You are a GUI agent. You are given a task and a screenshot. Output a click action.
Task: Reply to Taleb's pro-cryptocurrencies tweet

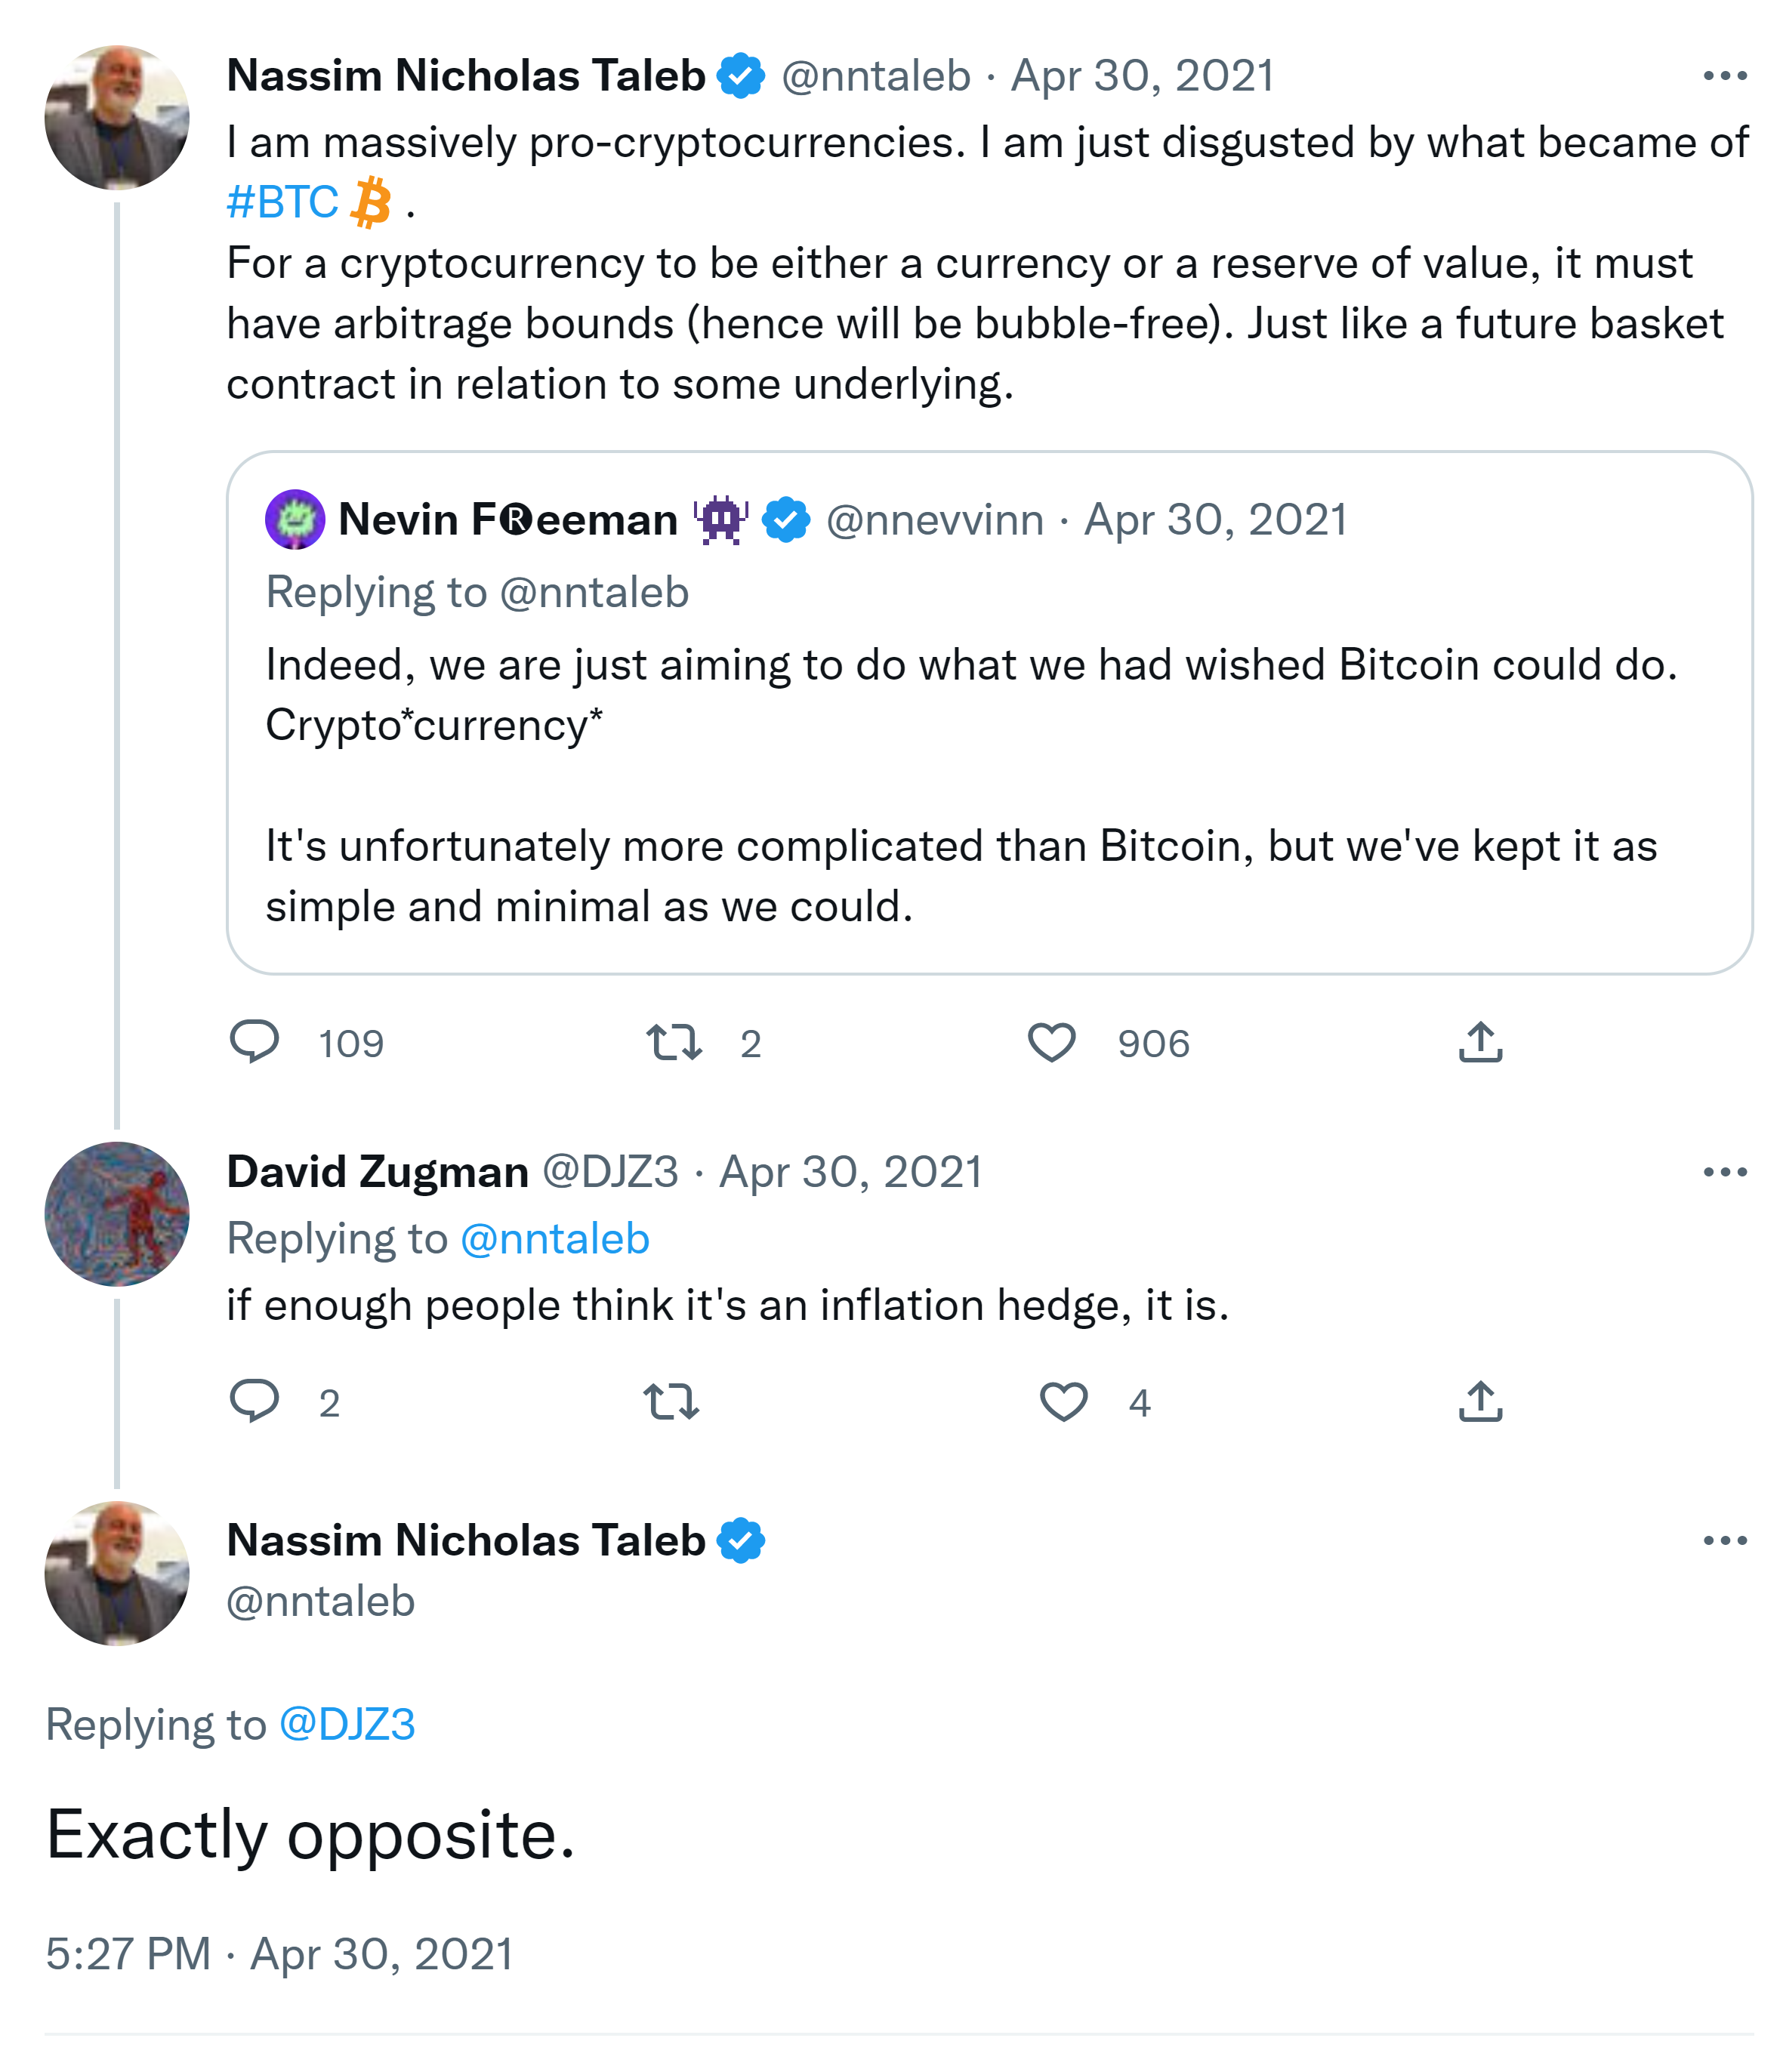click(255, 1041)
